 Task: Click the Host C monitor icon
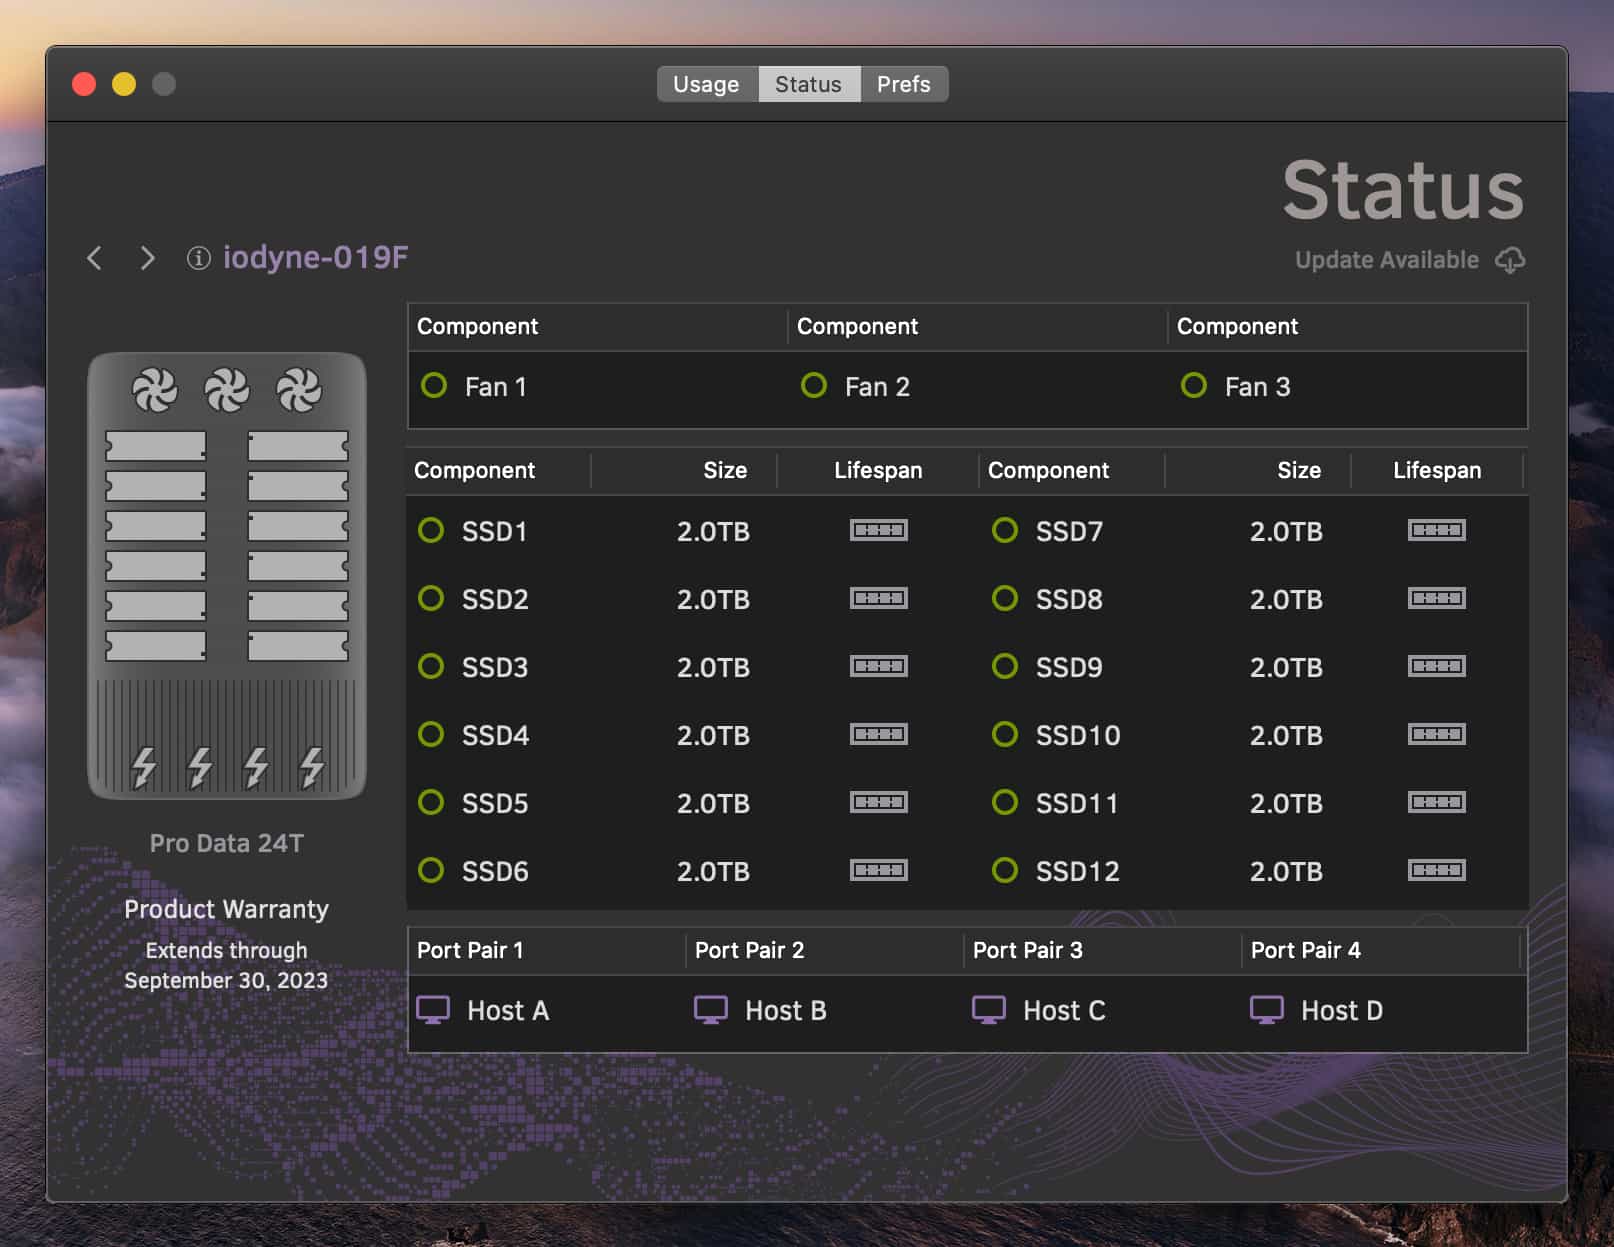(990, 1010)
